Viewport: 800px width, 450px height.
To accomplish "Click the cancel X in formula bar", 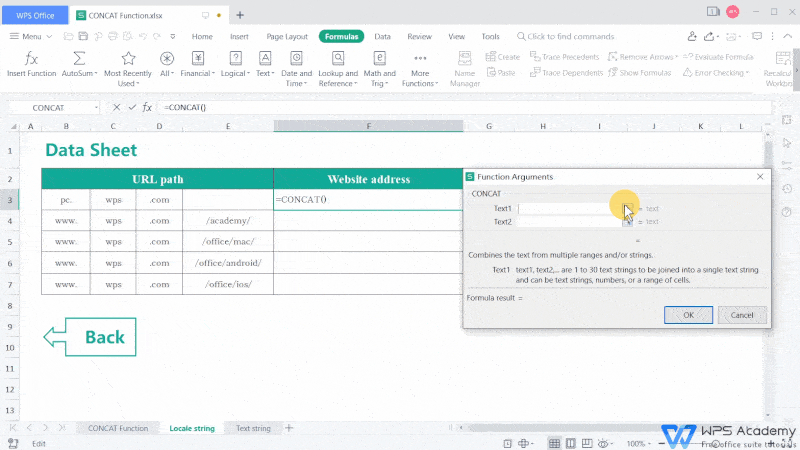I will click(x=117, y=107).
